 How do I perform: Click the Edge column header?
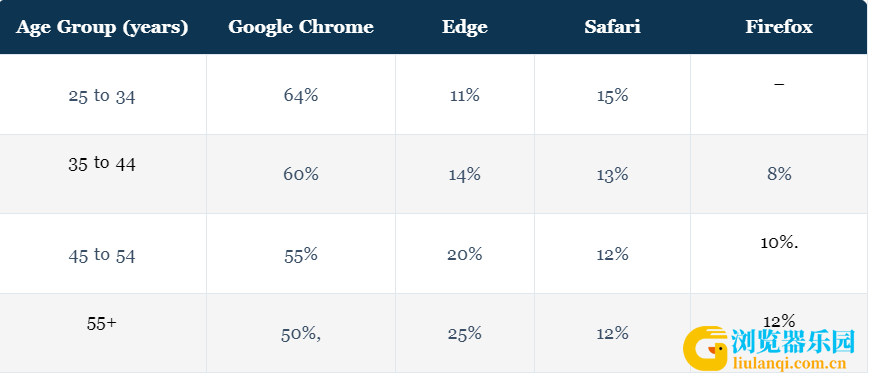point(464,27)
